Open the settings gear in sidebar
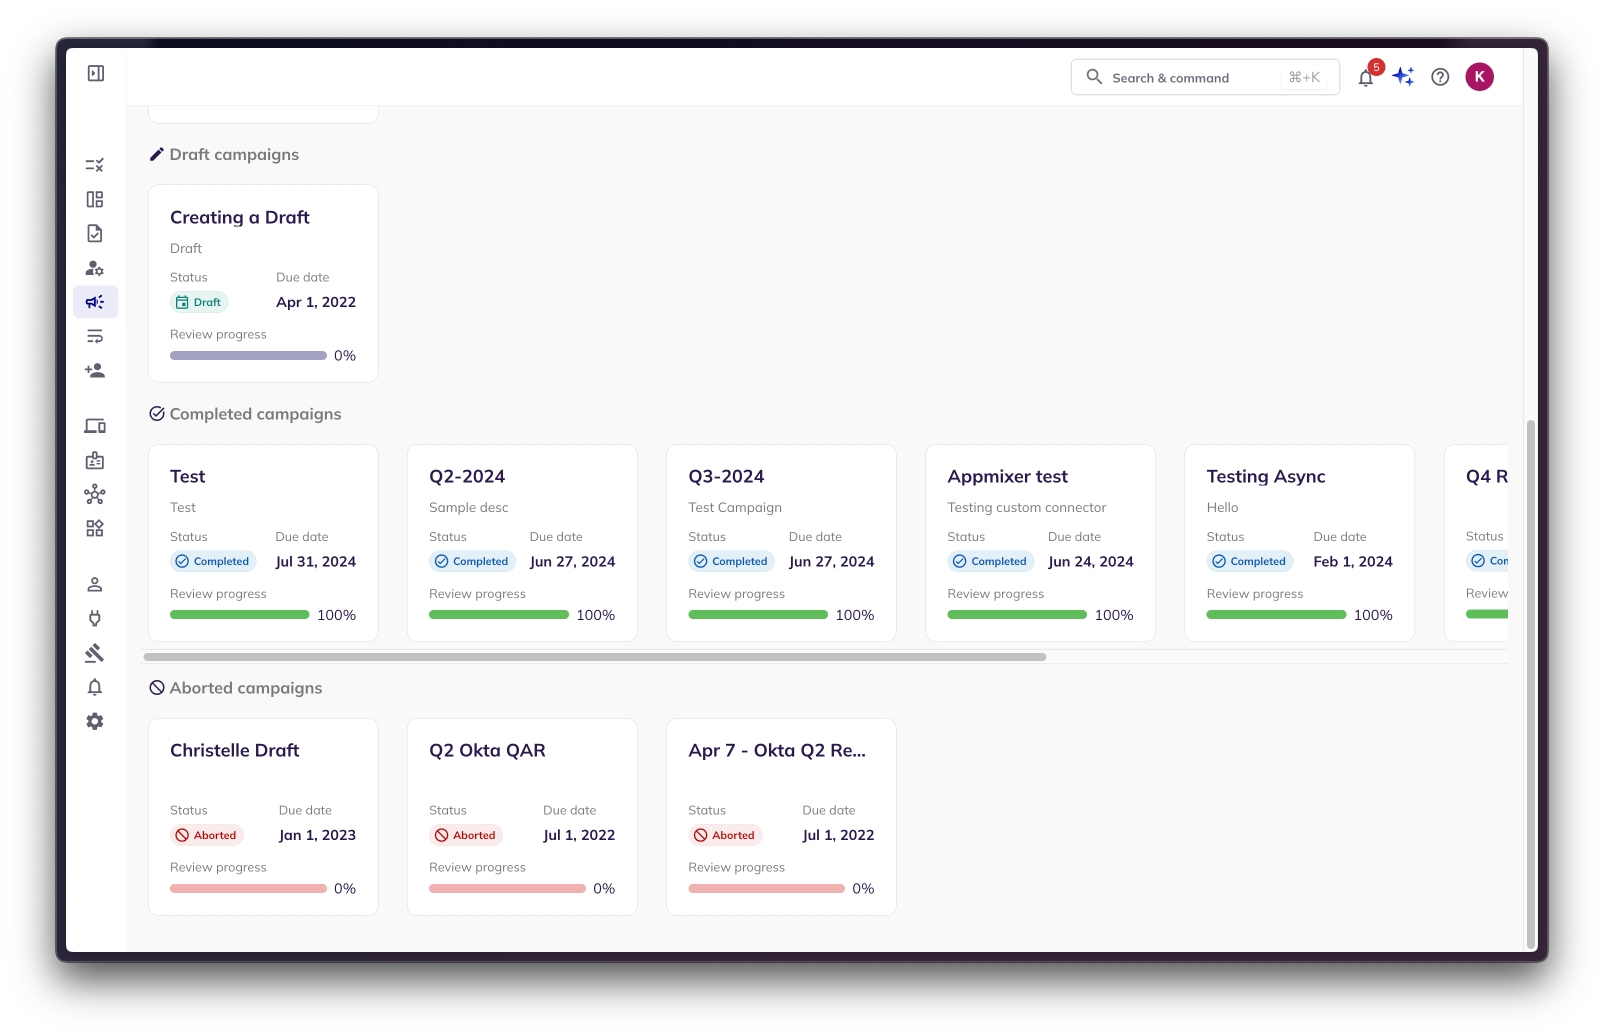The width and height of the screenshot is (1604, 1036). 95,721
